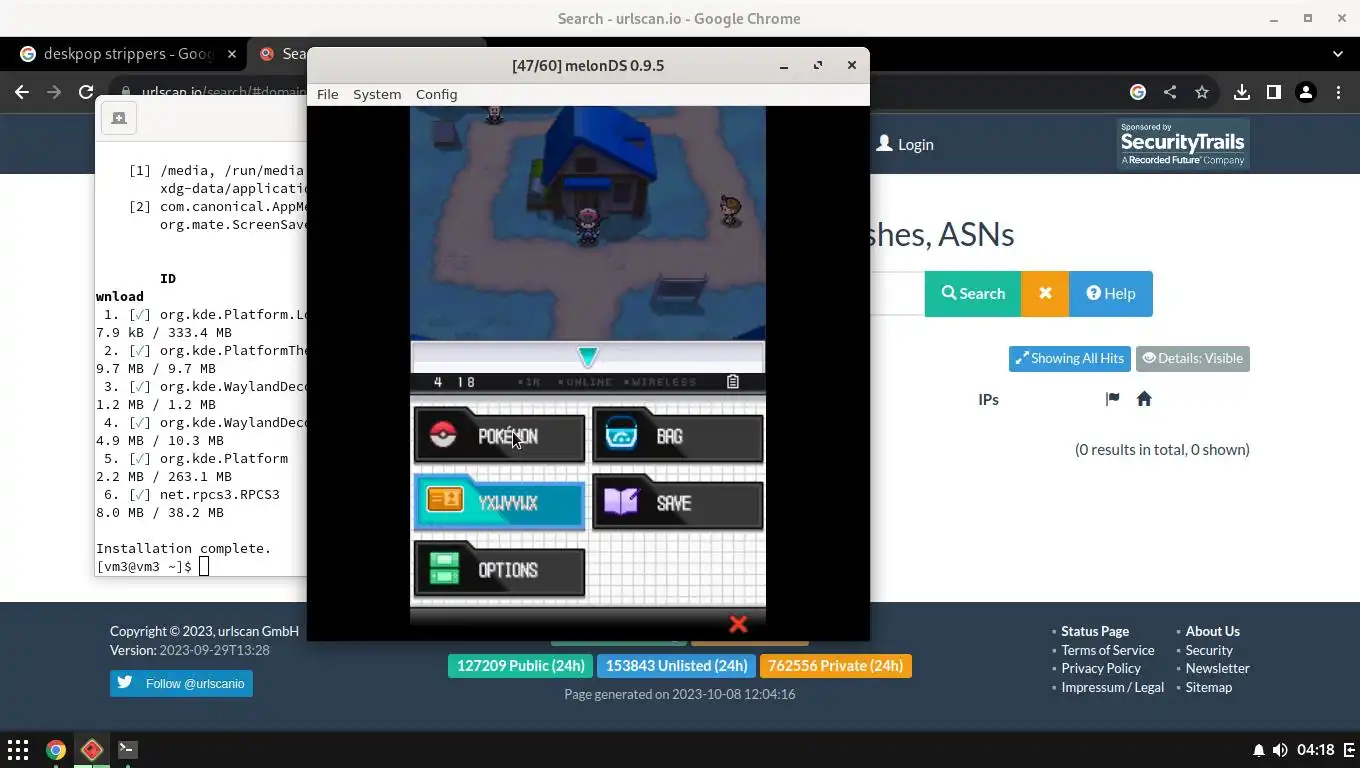This screenshot has width=1360, height=768.
Task: Toggle the Showing All Hits button
Action: click(x=1070, y=358)
